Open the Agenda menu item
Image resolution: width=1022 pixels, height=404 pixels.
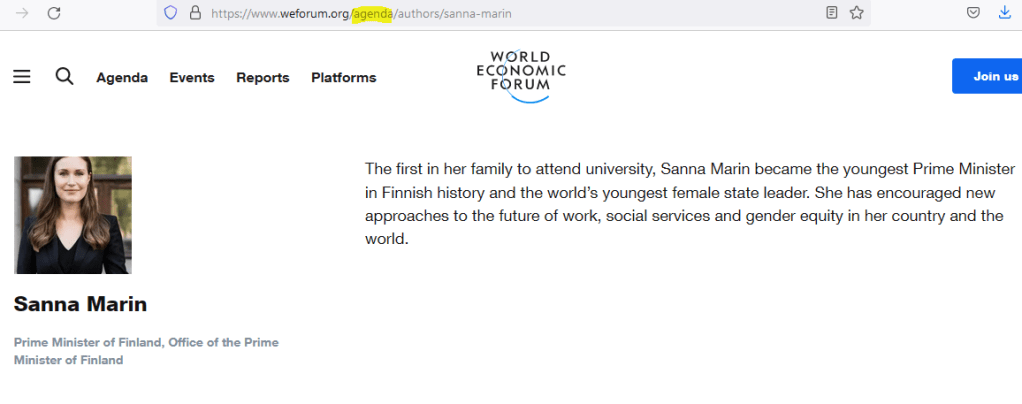coord(122,78)
